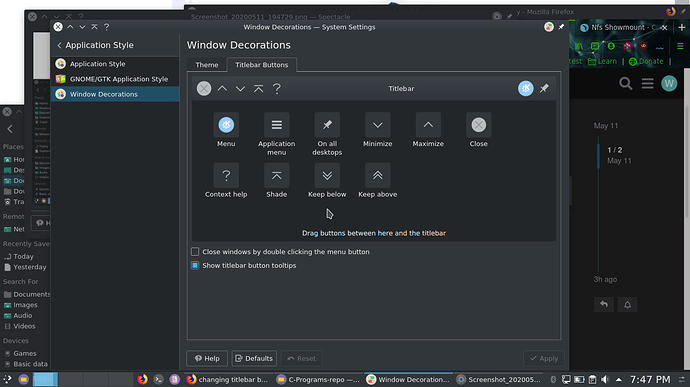Image resolution: width=690 pixels, height=387 pixels.
Task: Click the 7:47 PM clock
Action: point(650,380)
